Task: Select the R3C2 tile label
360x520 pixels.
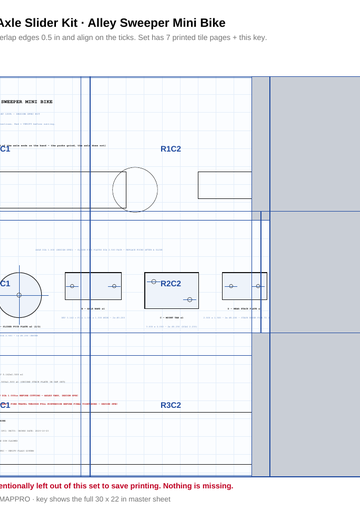Action: (x=171, y=405)
